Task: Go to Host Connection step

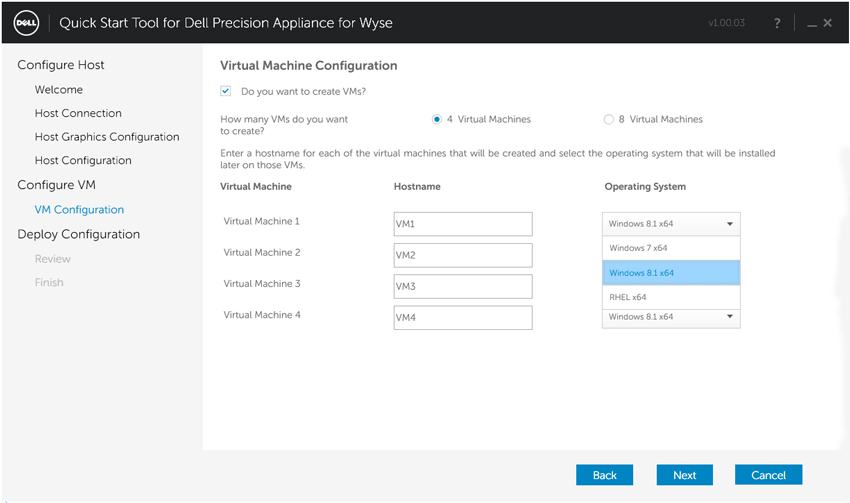Action: tap(78, 113)
